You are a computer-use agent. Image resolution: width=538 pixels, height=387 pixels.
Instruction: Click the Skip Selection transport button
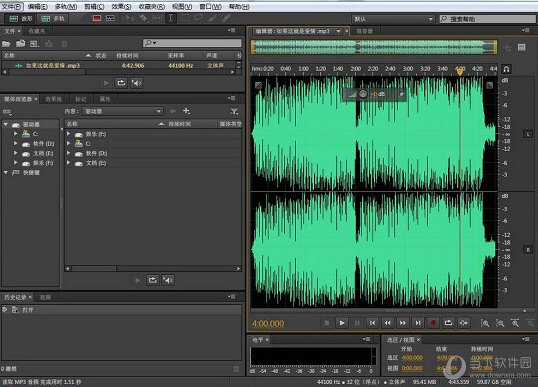pyautogui.click(x=463, y=323)
